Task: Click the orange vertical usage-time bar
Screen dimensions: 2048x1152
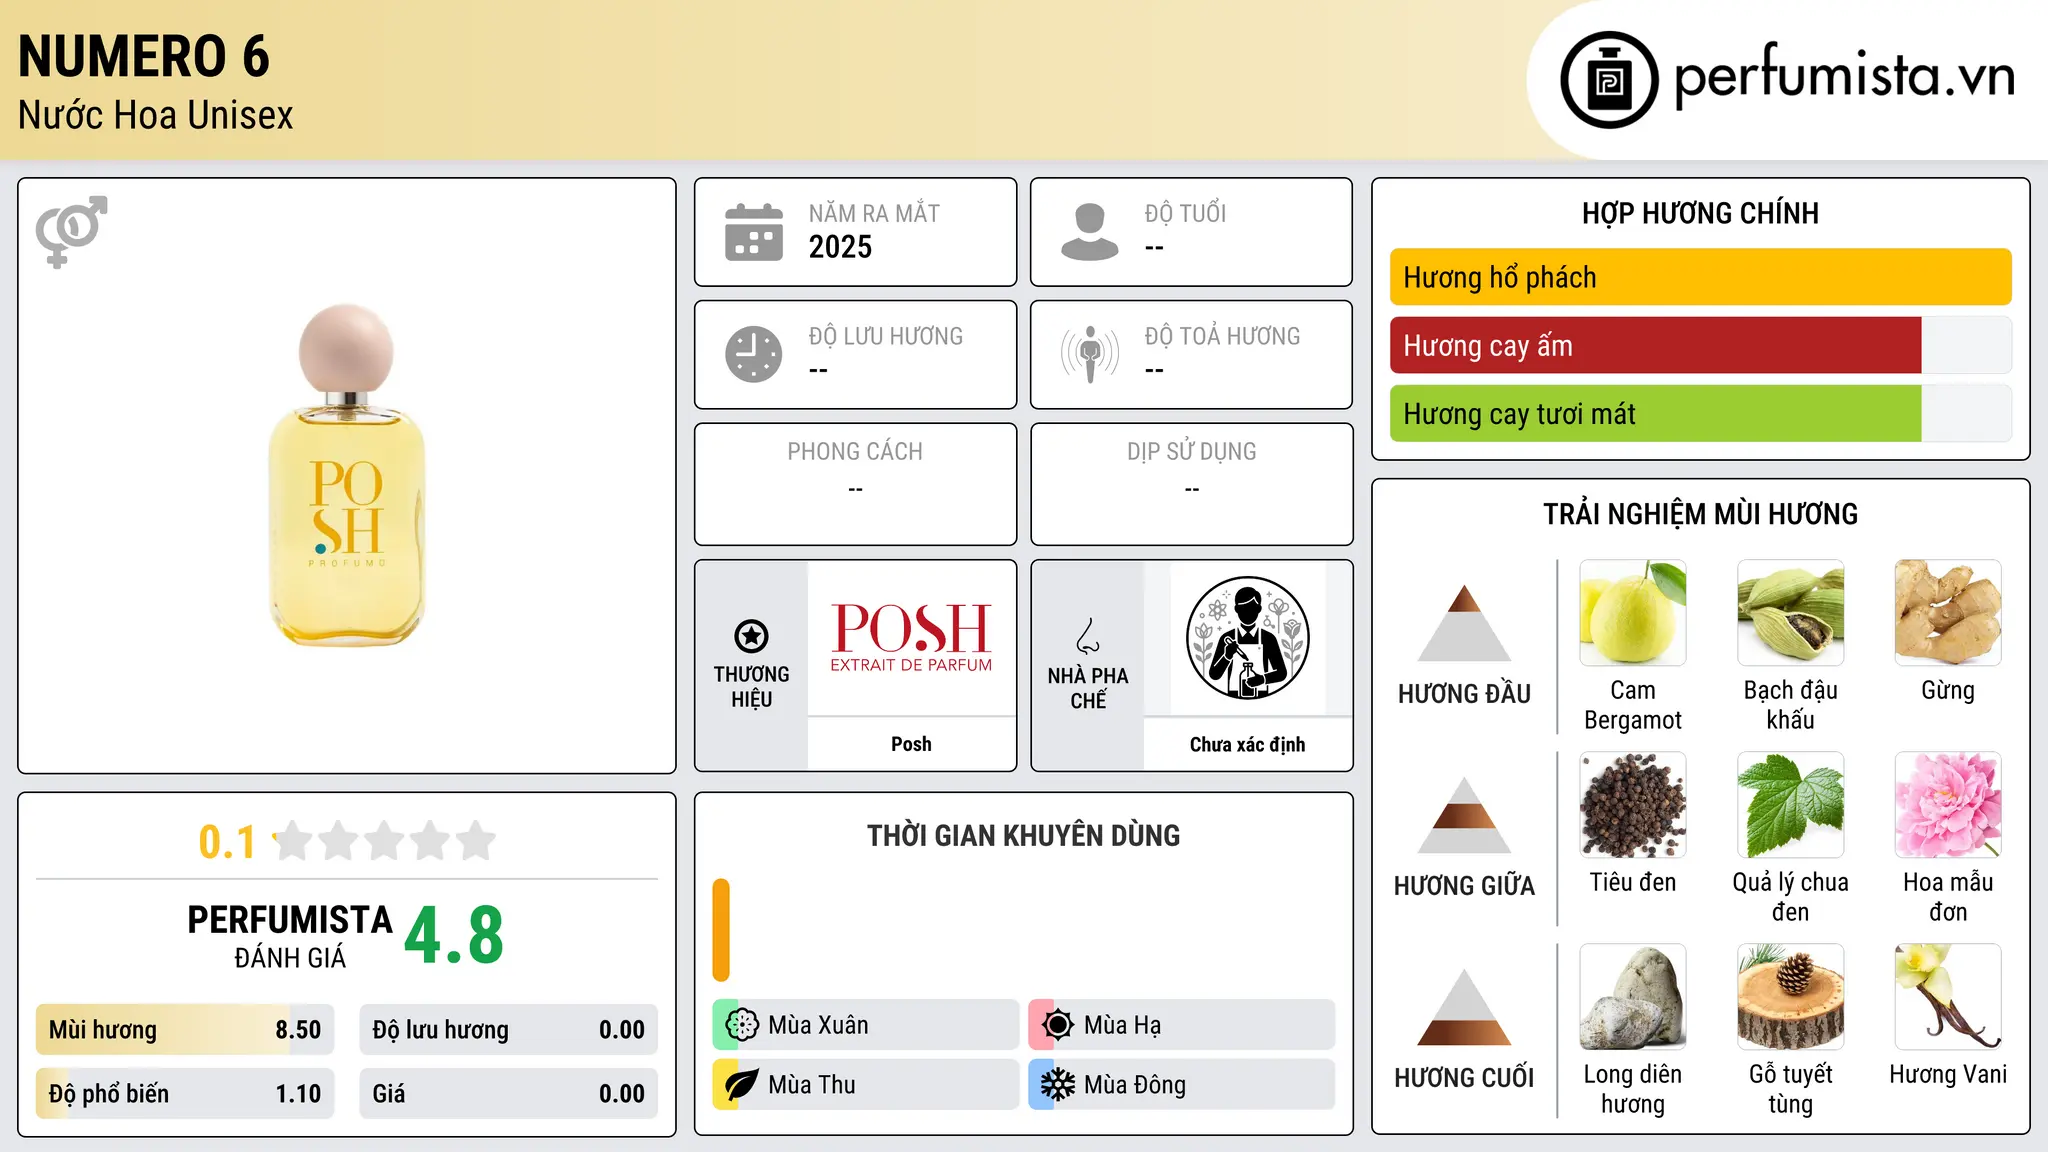Action: click(x=721, y=930)
